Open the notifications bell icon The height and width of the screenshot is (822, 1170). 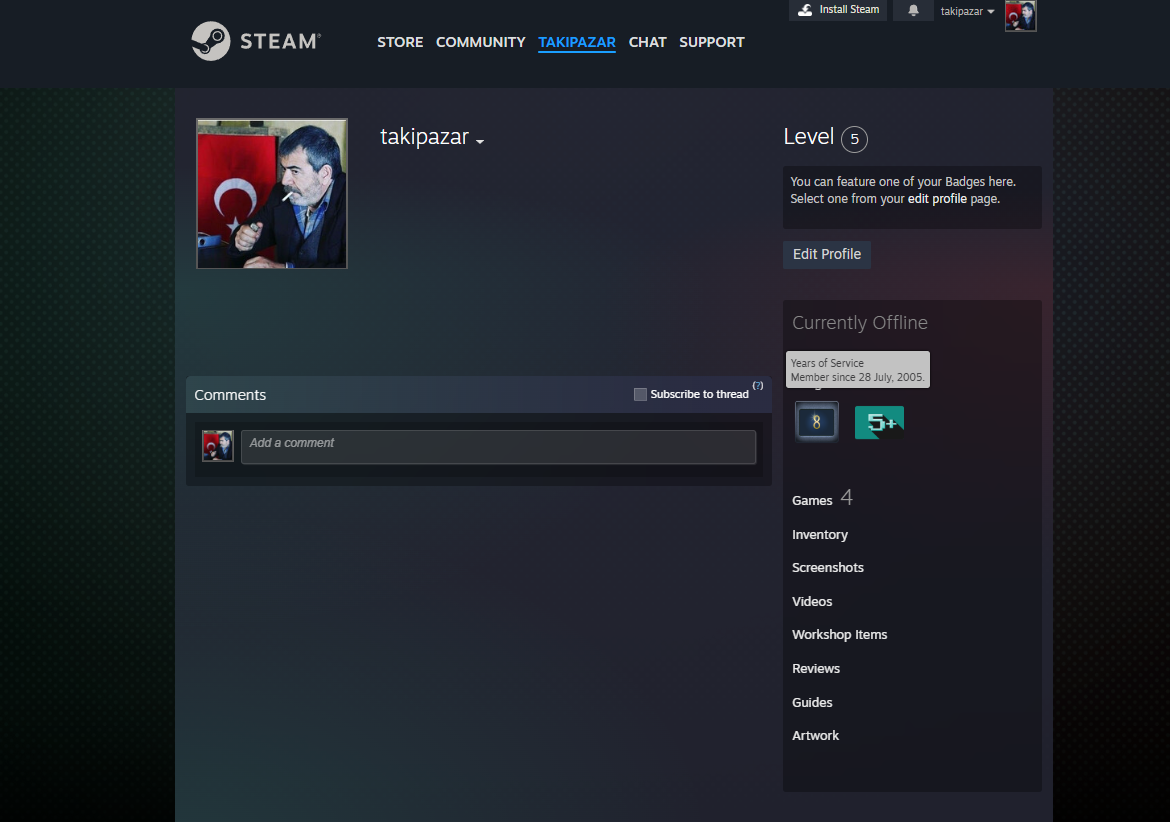913,10
